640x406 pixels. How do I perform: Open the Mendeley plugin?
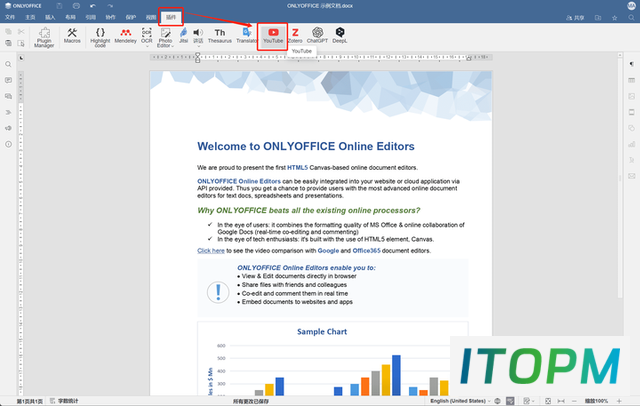125,35
